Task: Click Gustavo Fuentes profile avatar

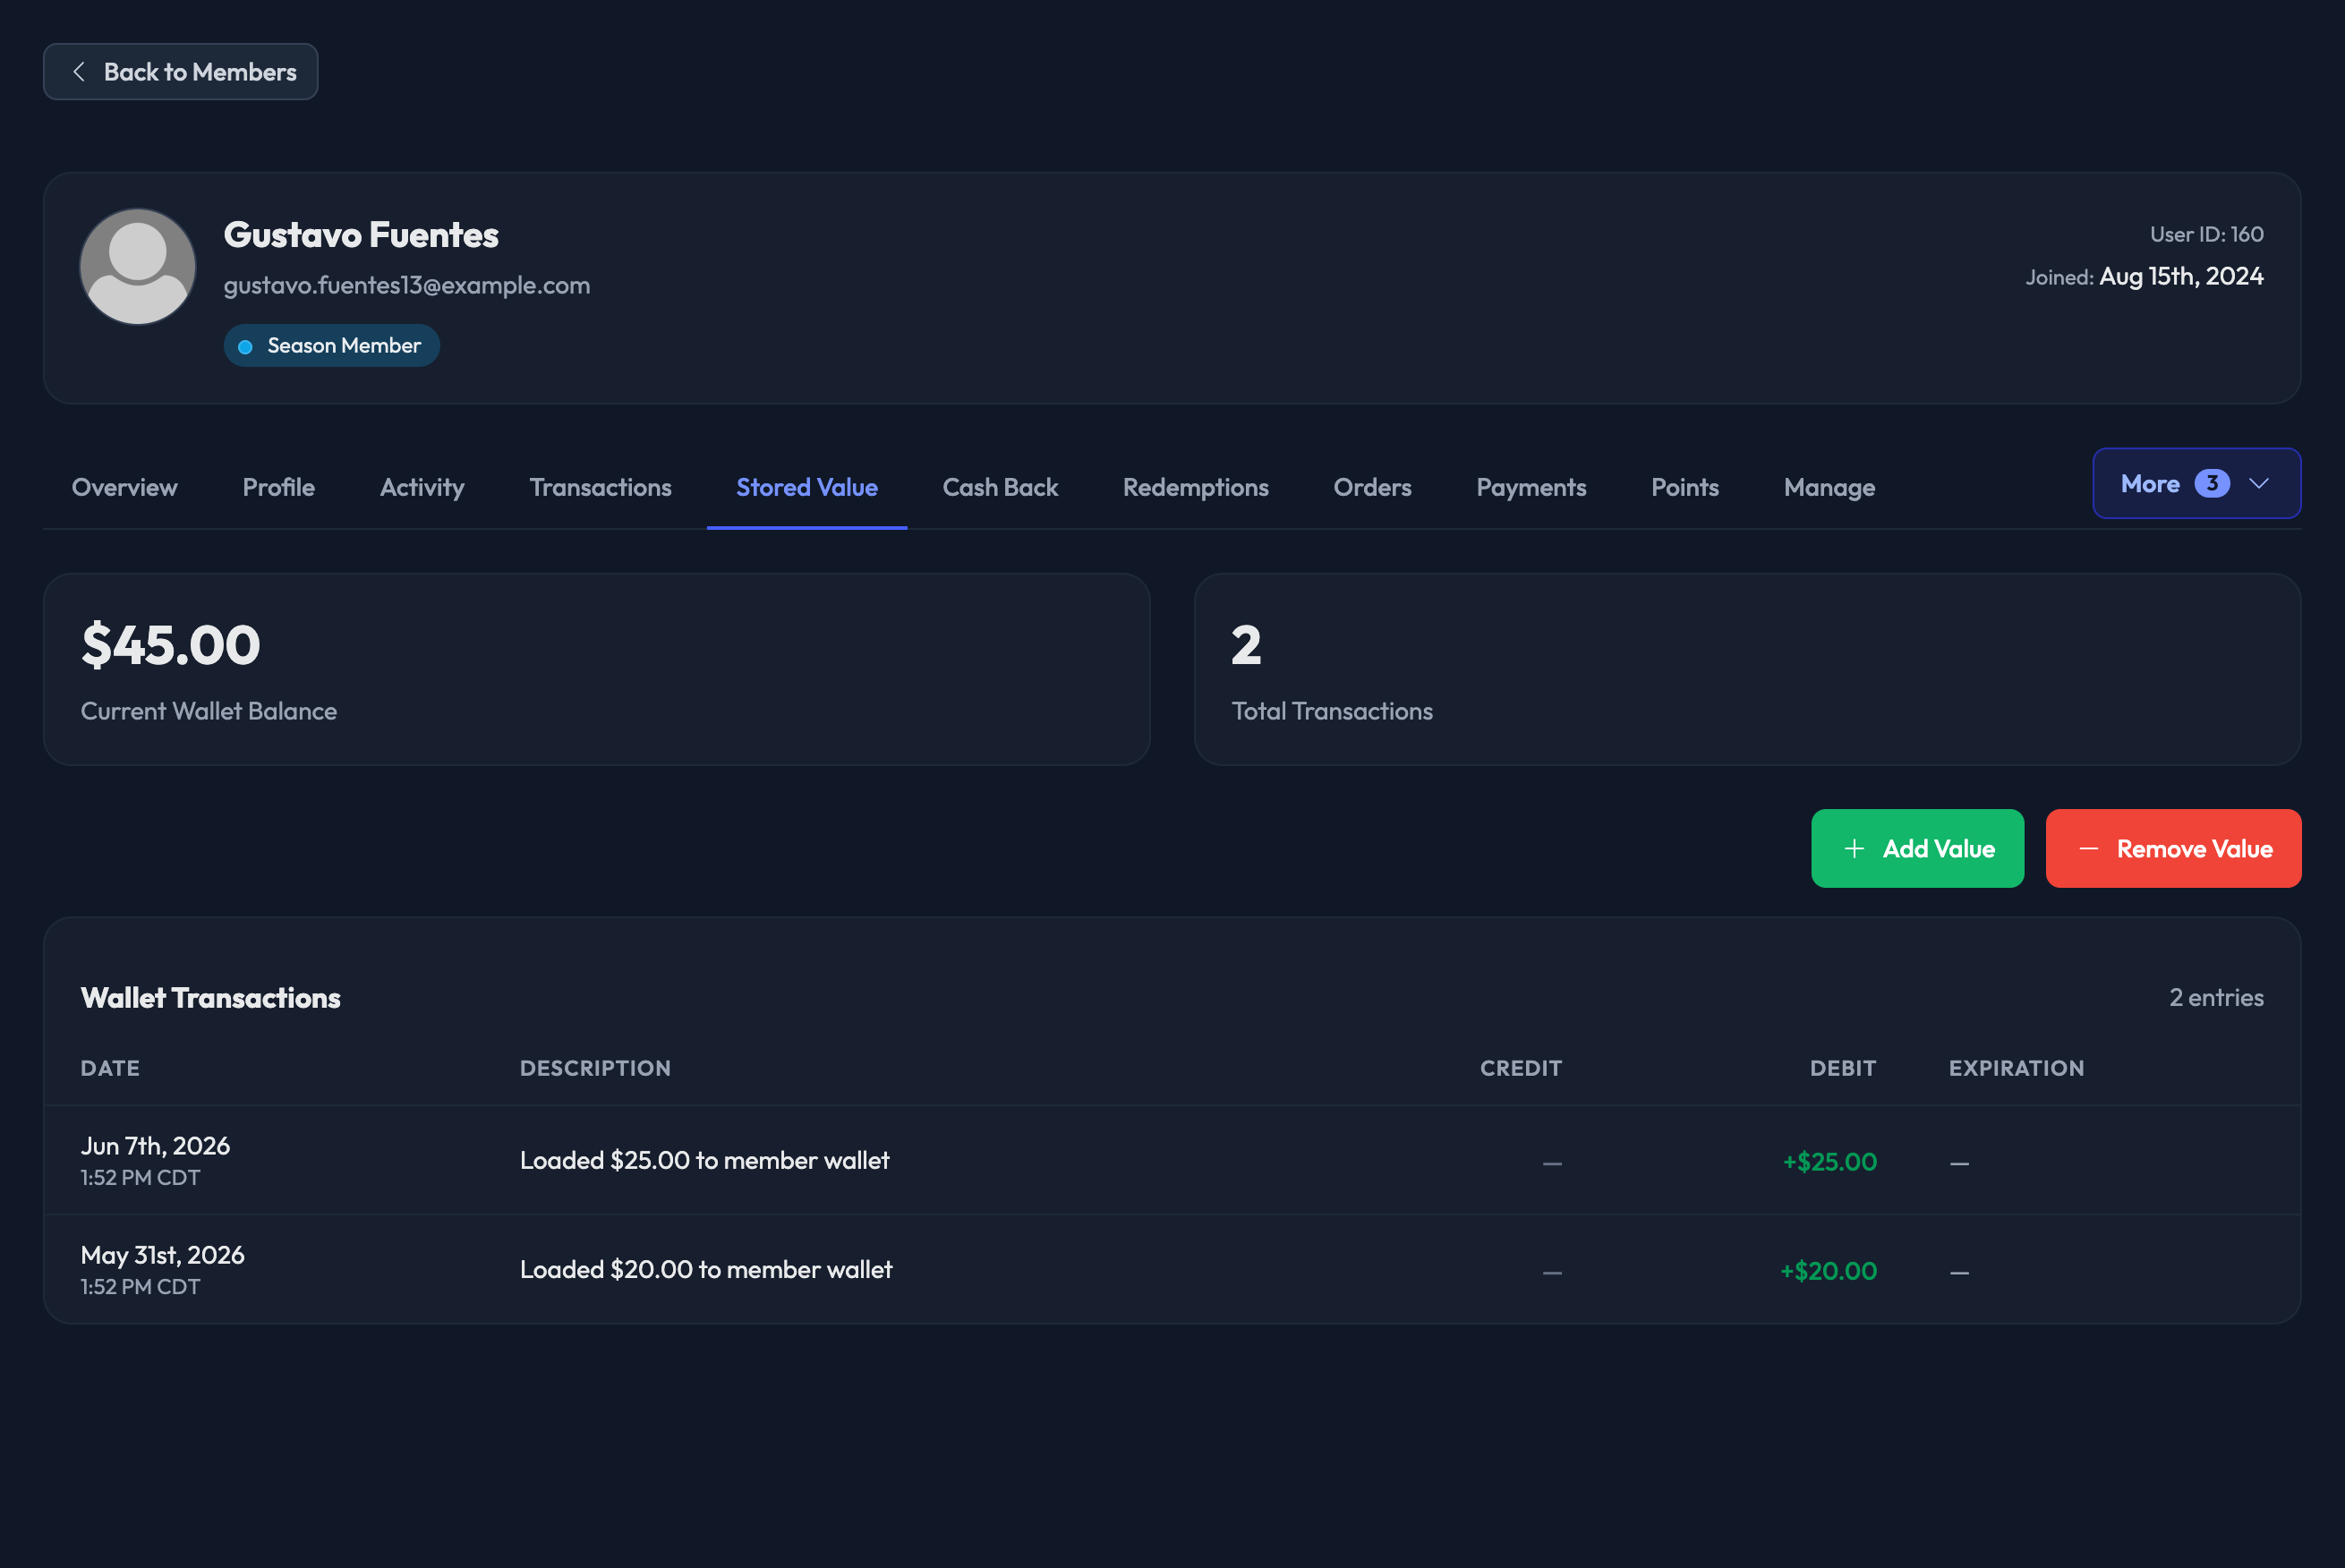Action: [x=138, y=267]
